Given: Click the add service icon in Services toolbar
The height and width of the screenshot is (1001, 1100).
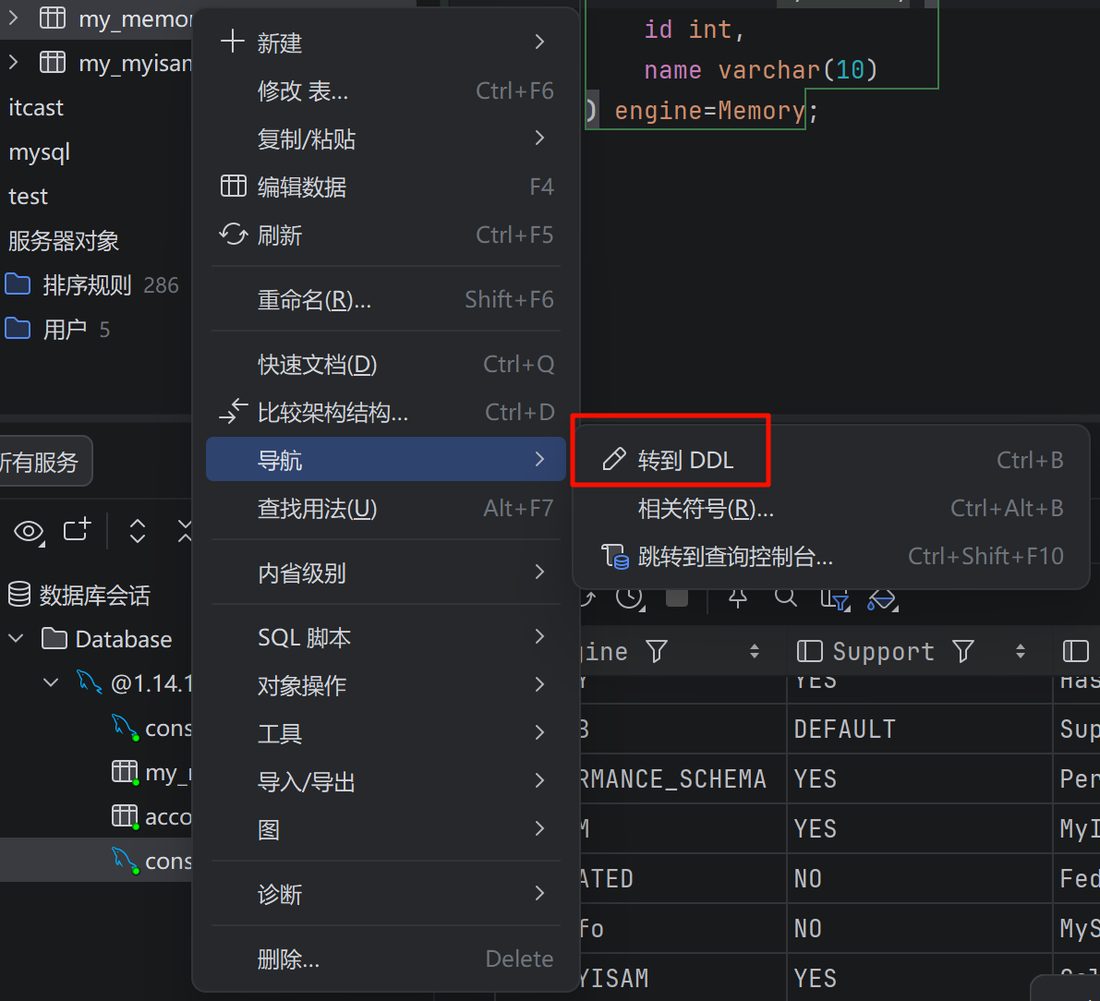Looking at the screenshot, I should 77,530.
